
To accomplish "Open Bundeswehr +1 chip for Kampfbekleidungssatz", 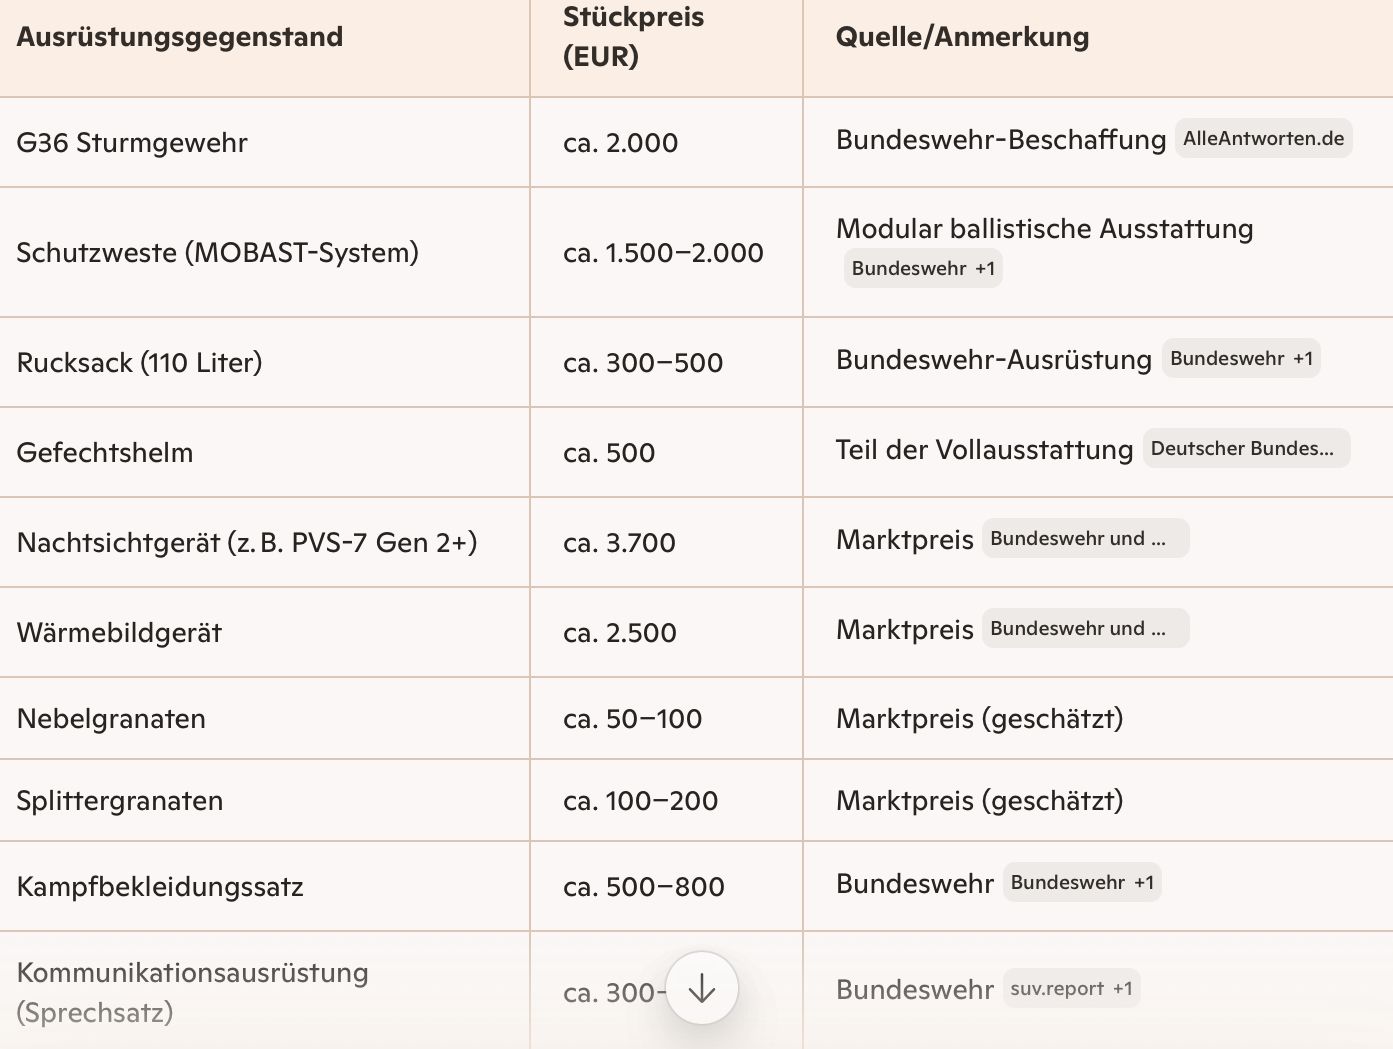I will (1081, 883).
